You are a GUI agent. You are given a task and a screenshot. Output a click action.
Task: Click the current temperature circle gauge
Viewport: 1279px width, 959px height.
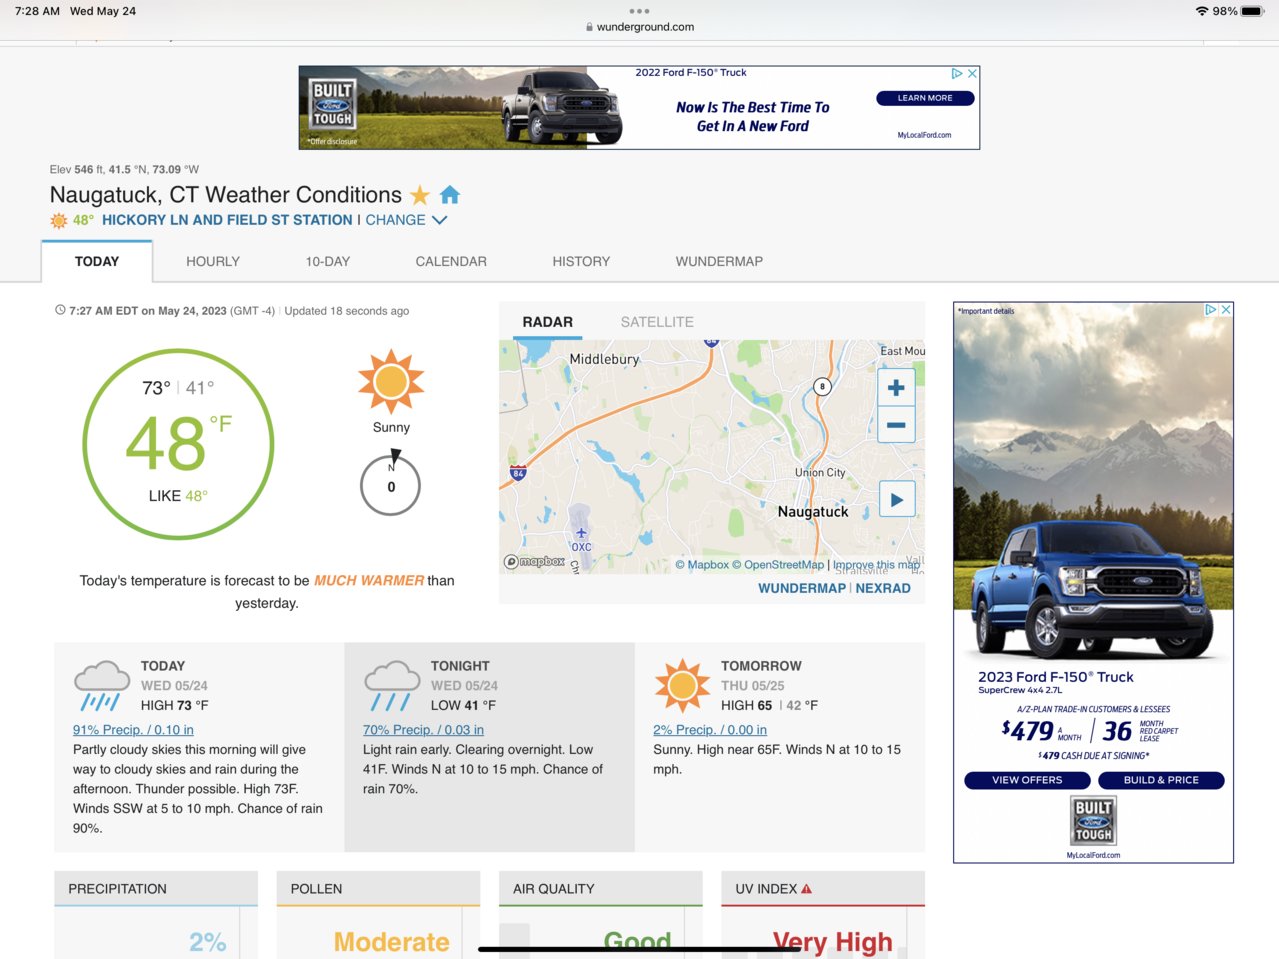[178, 444]
